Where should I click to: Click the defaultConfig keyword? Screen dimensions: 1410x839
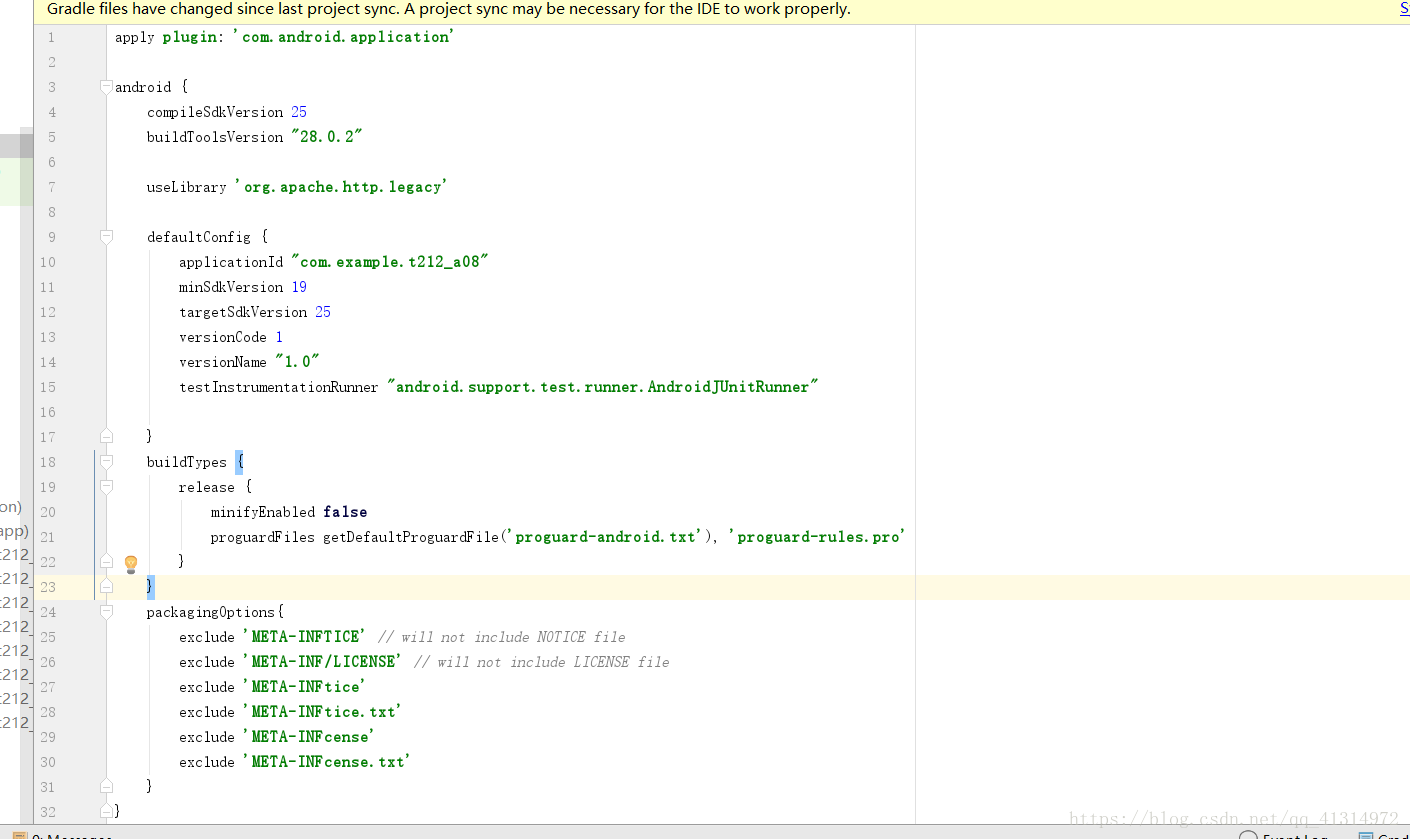(199, 237)
